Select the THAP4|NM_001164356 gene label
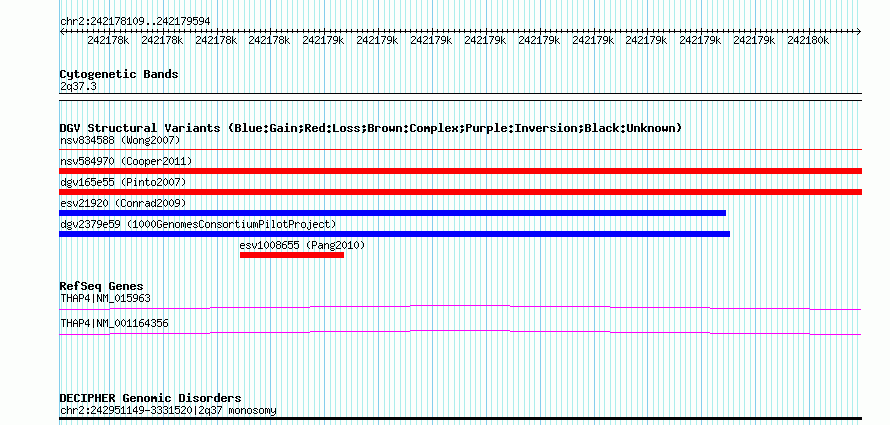Viewport: 890px width, 425px height. click(x=114, y=323)
